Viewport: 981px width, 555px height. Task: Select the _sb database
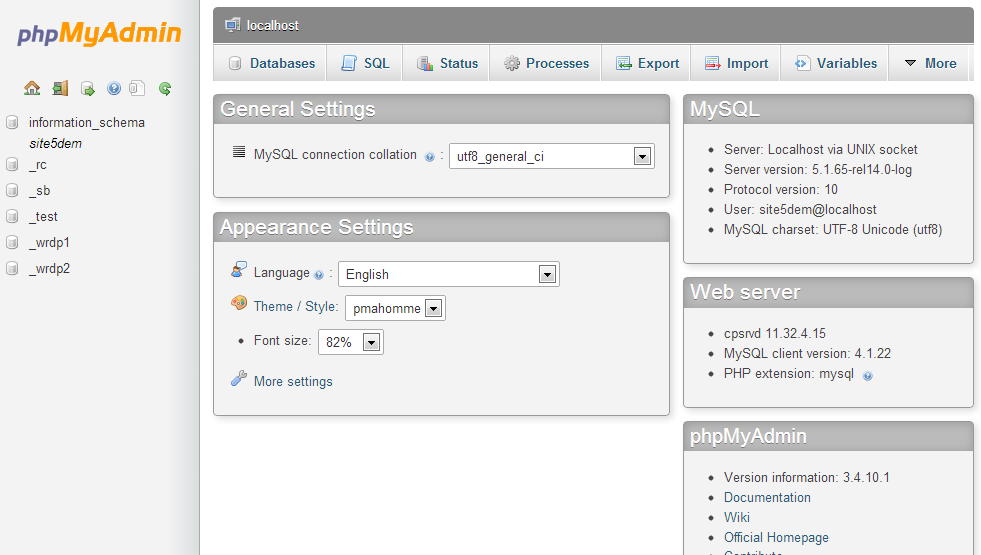pos(39,190)
